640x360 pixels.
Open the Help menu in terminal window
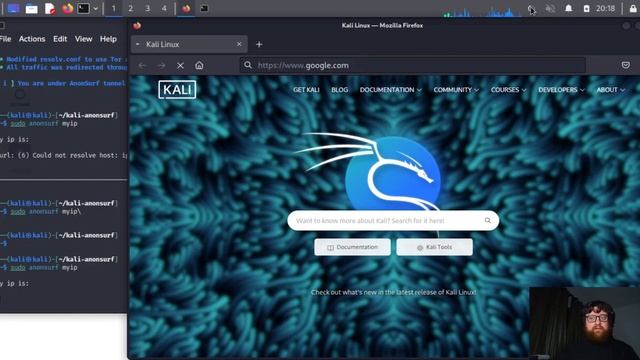[108, 39]
